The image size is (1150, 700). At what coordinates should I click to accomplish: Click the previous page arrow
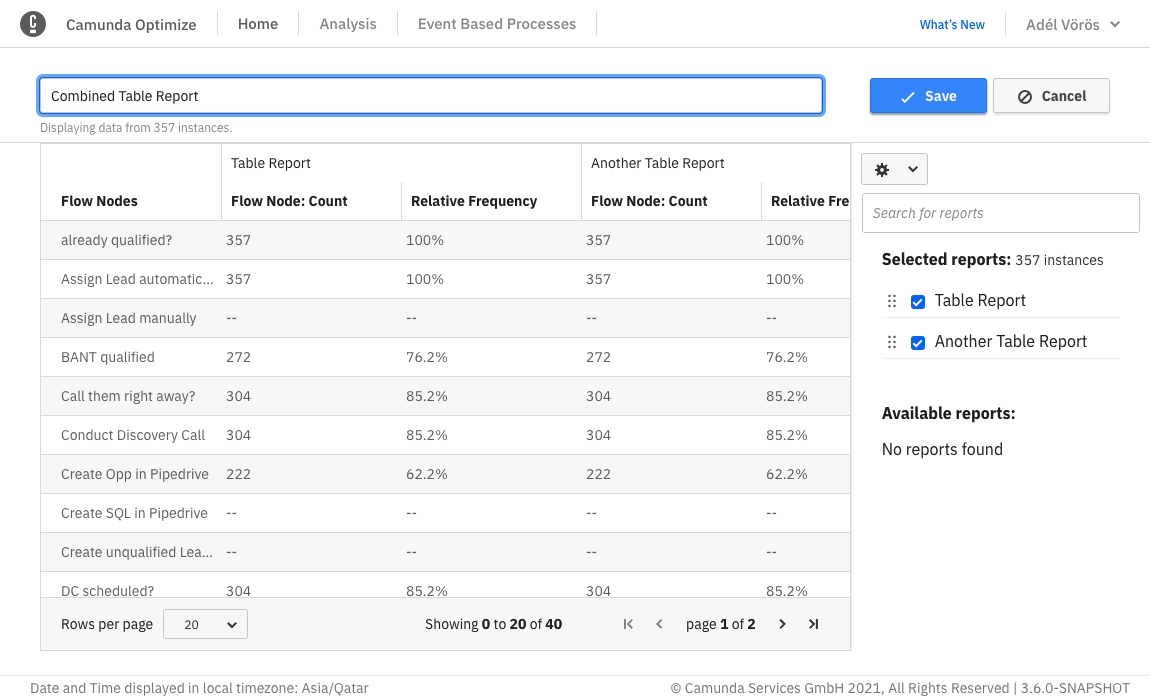(x=659, y=623)
